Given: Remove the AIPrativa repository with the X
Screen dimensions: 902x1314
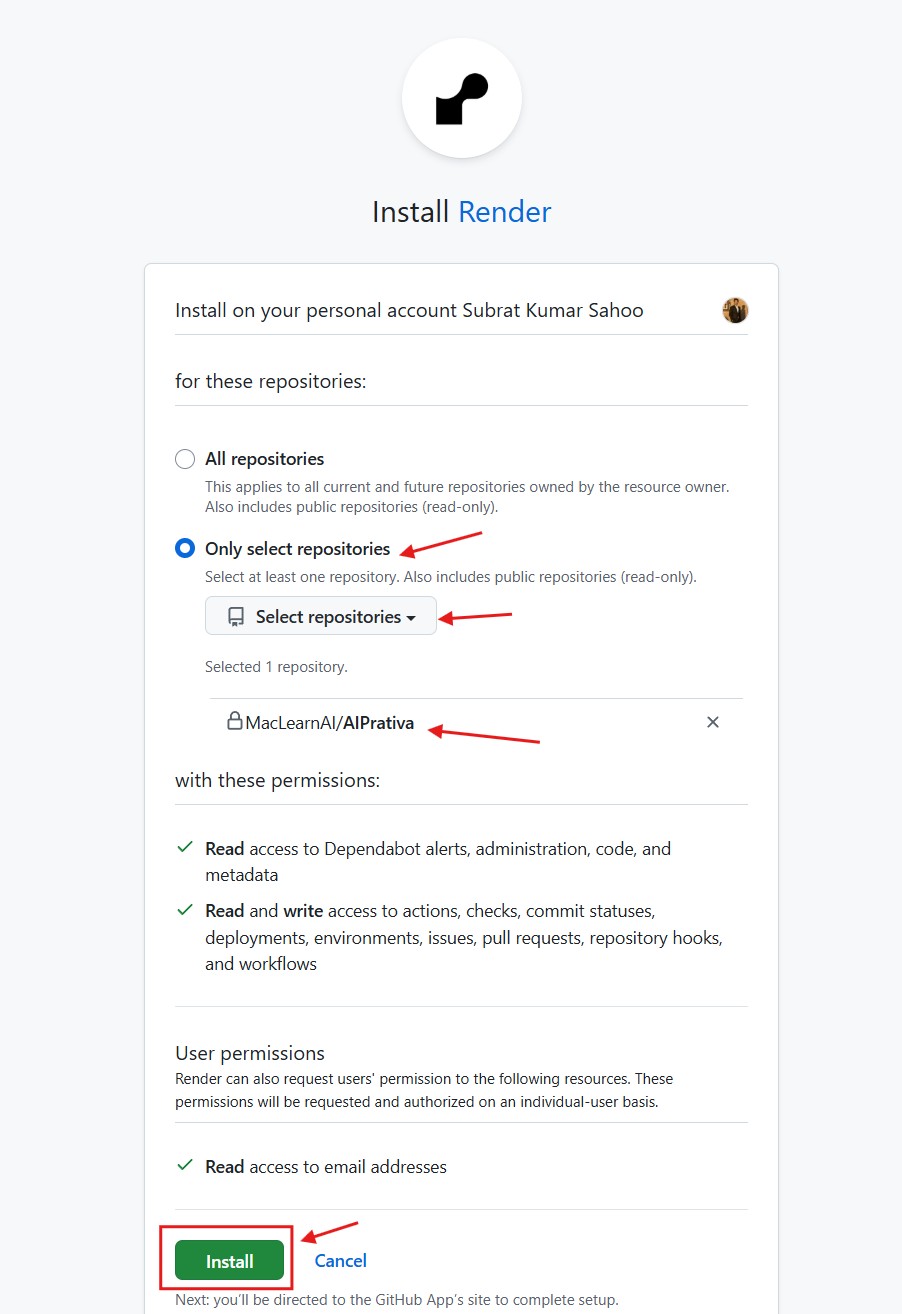Looking at the screenshot, I should 713,722.
